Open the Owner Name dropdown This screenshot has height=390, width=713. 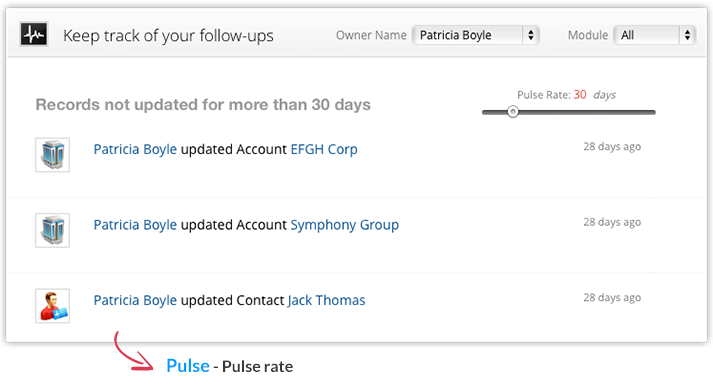(x=476, y=35)
